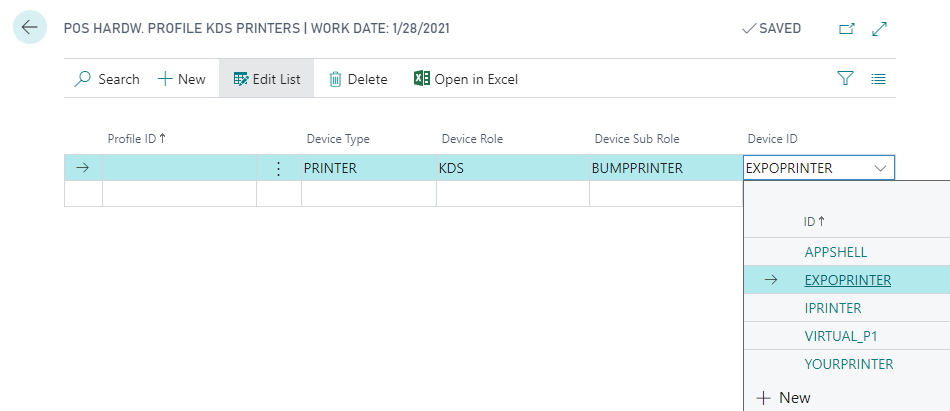The image size is (950, 411).
Task: Open page in new window
Action: [x=846, y=29]
